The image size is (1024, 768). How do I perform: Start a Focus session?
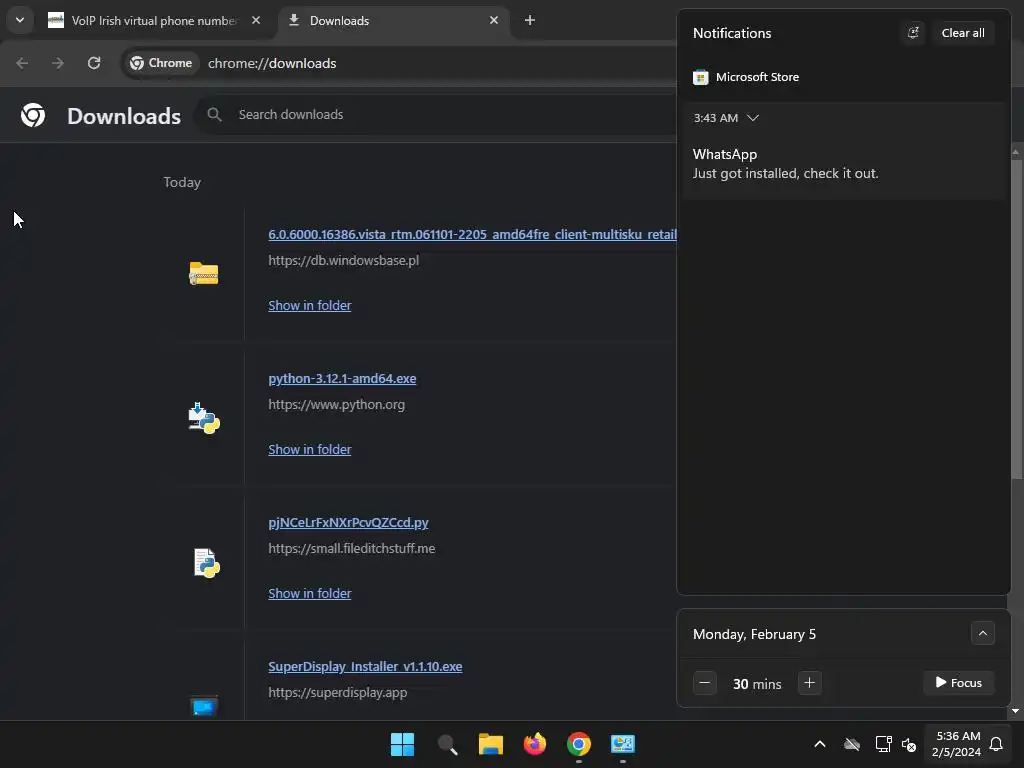click(958, 682)
